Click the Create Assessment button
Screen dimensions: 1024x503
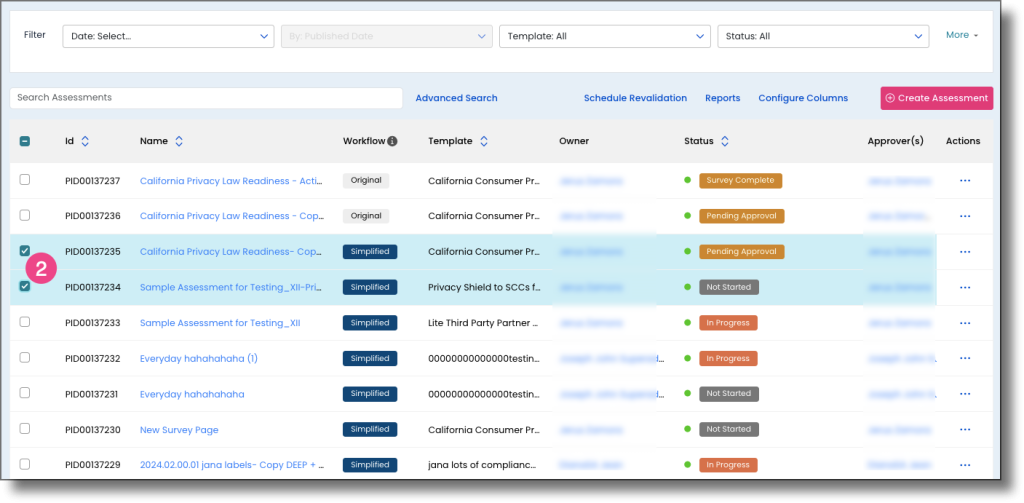click(x=936, y=98)
